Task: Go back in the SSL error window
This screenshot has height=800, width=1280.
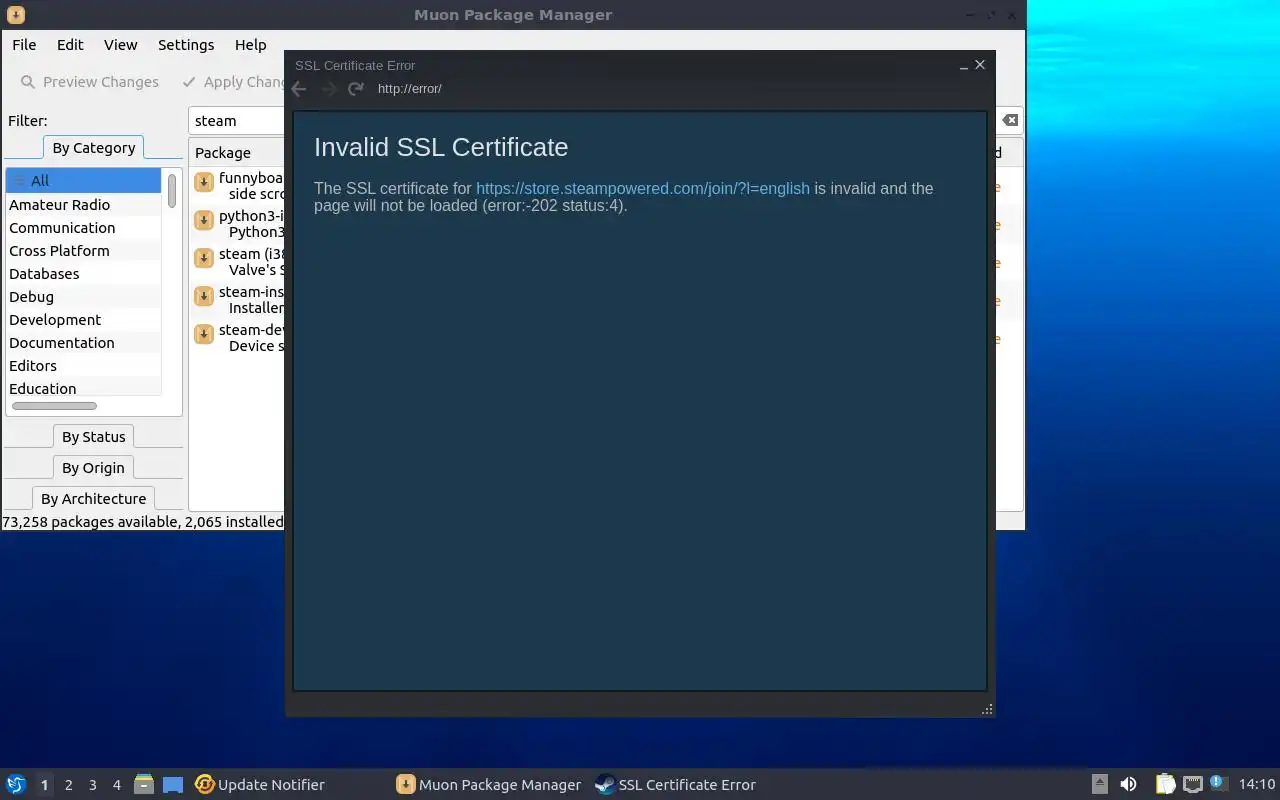Action: pyautogui.click(x=299, y=89)
